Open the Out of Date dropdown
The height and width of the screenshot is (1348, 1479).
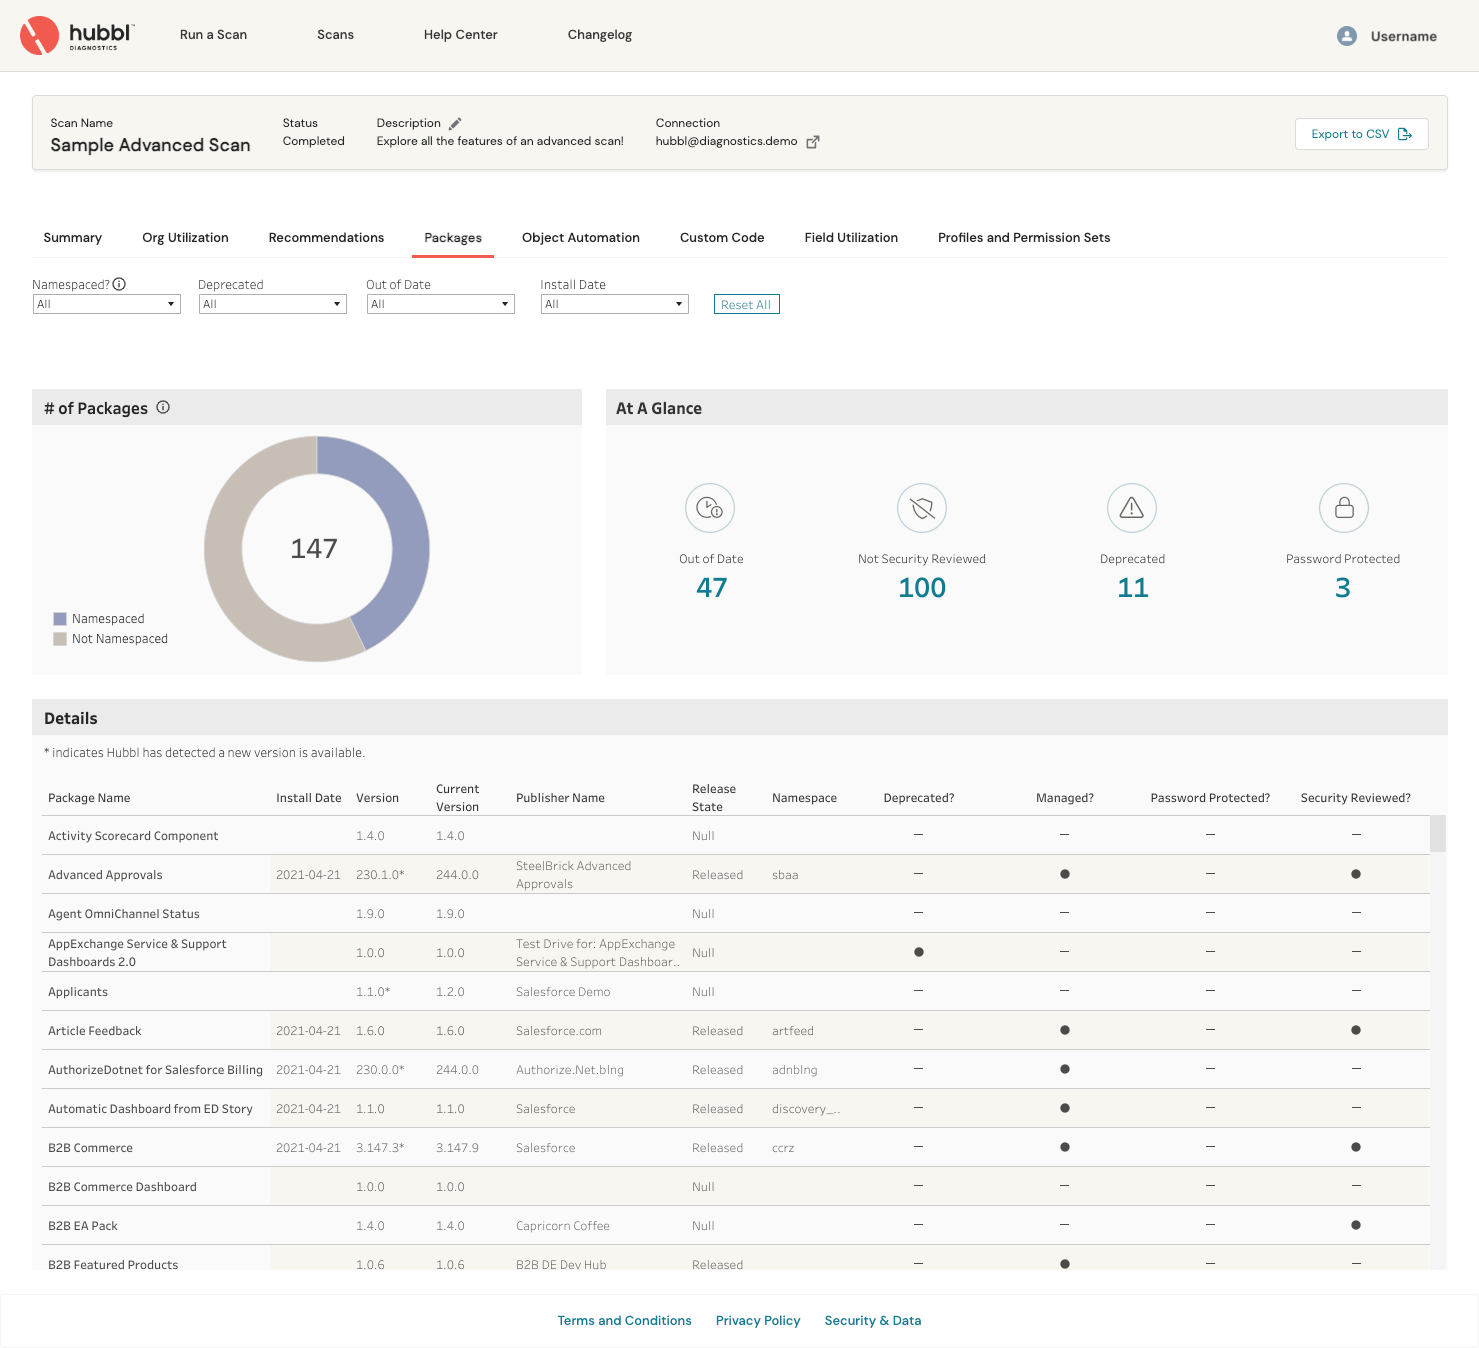tap(440, 304)
